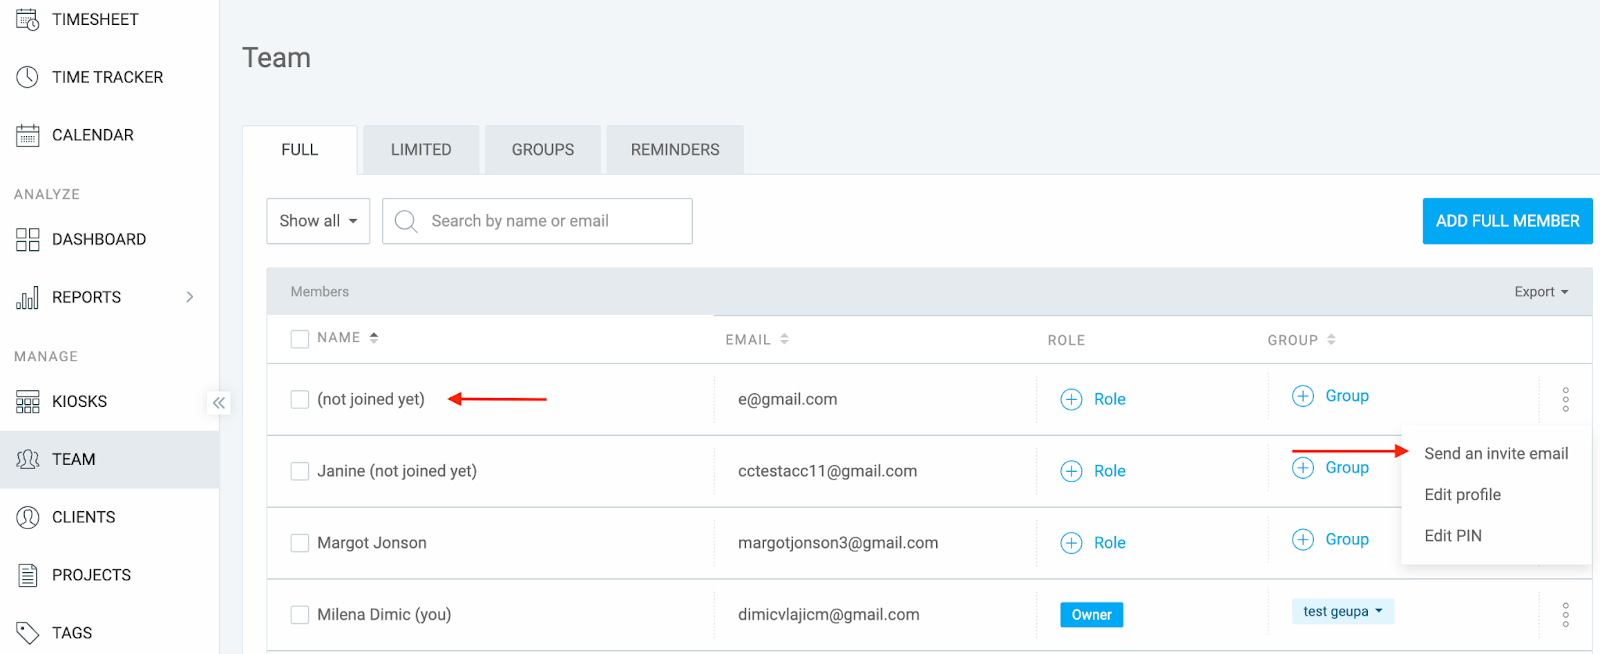
Task: Click plus Group icon for Margot Jonson
Action: pyautogui.click(x=1303, y=540)
